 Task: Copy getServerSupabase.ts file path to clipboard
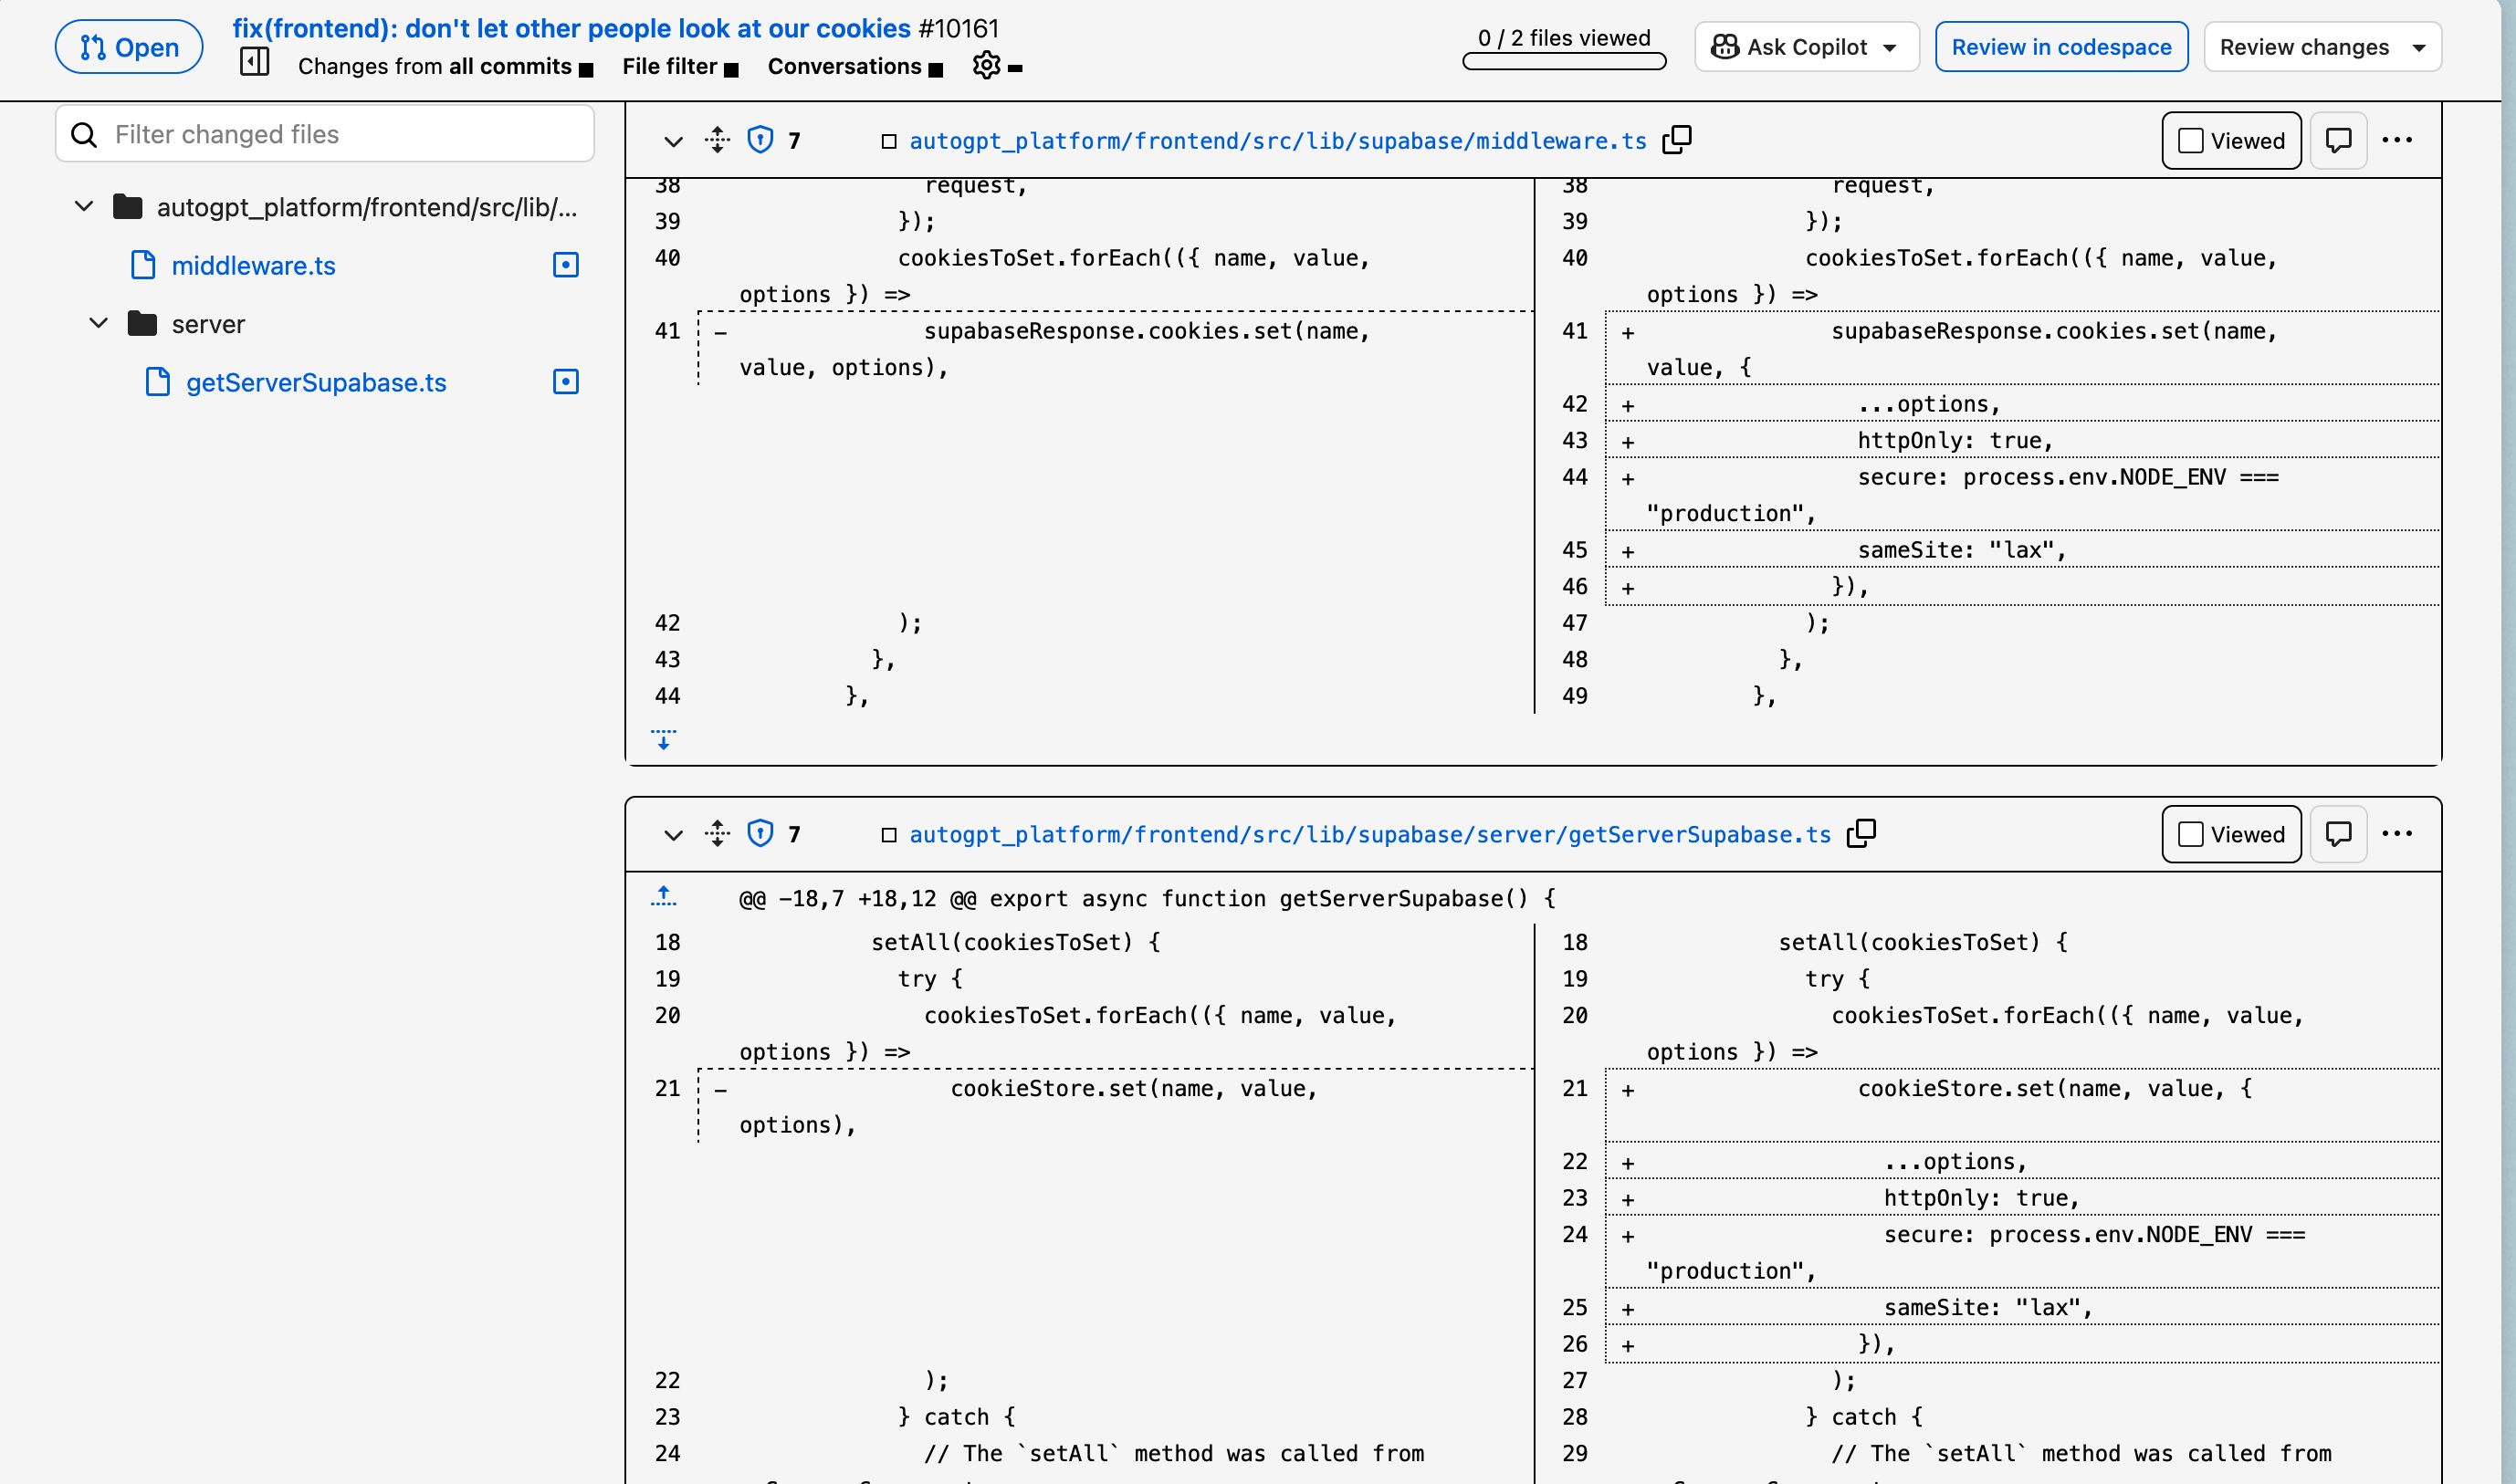[x=1861, y=833]
